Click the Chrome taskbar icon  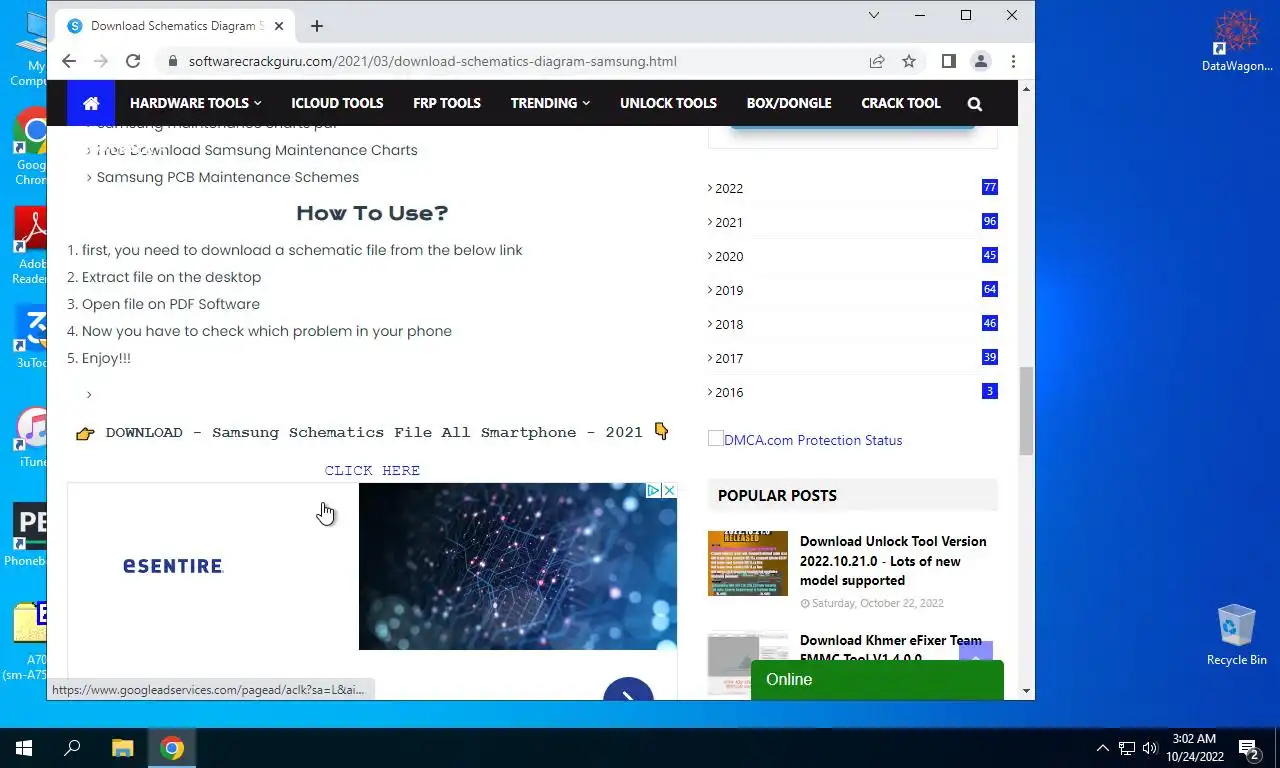pyautogui.click(x=172, y=747)
